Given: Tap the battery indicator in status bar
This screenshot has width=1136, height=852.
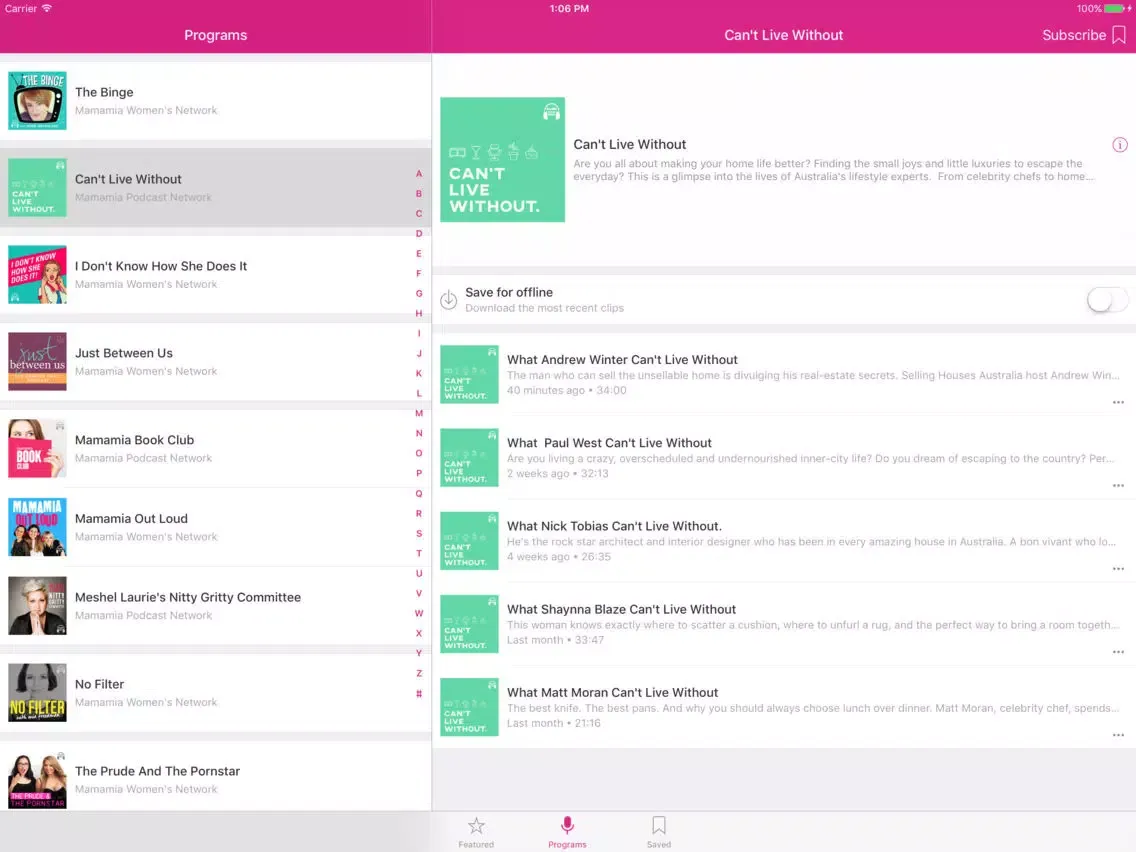Looking at the screenshot, I should click(1116, 9).
